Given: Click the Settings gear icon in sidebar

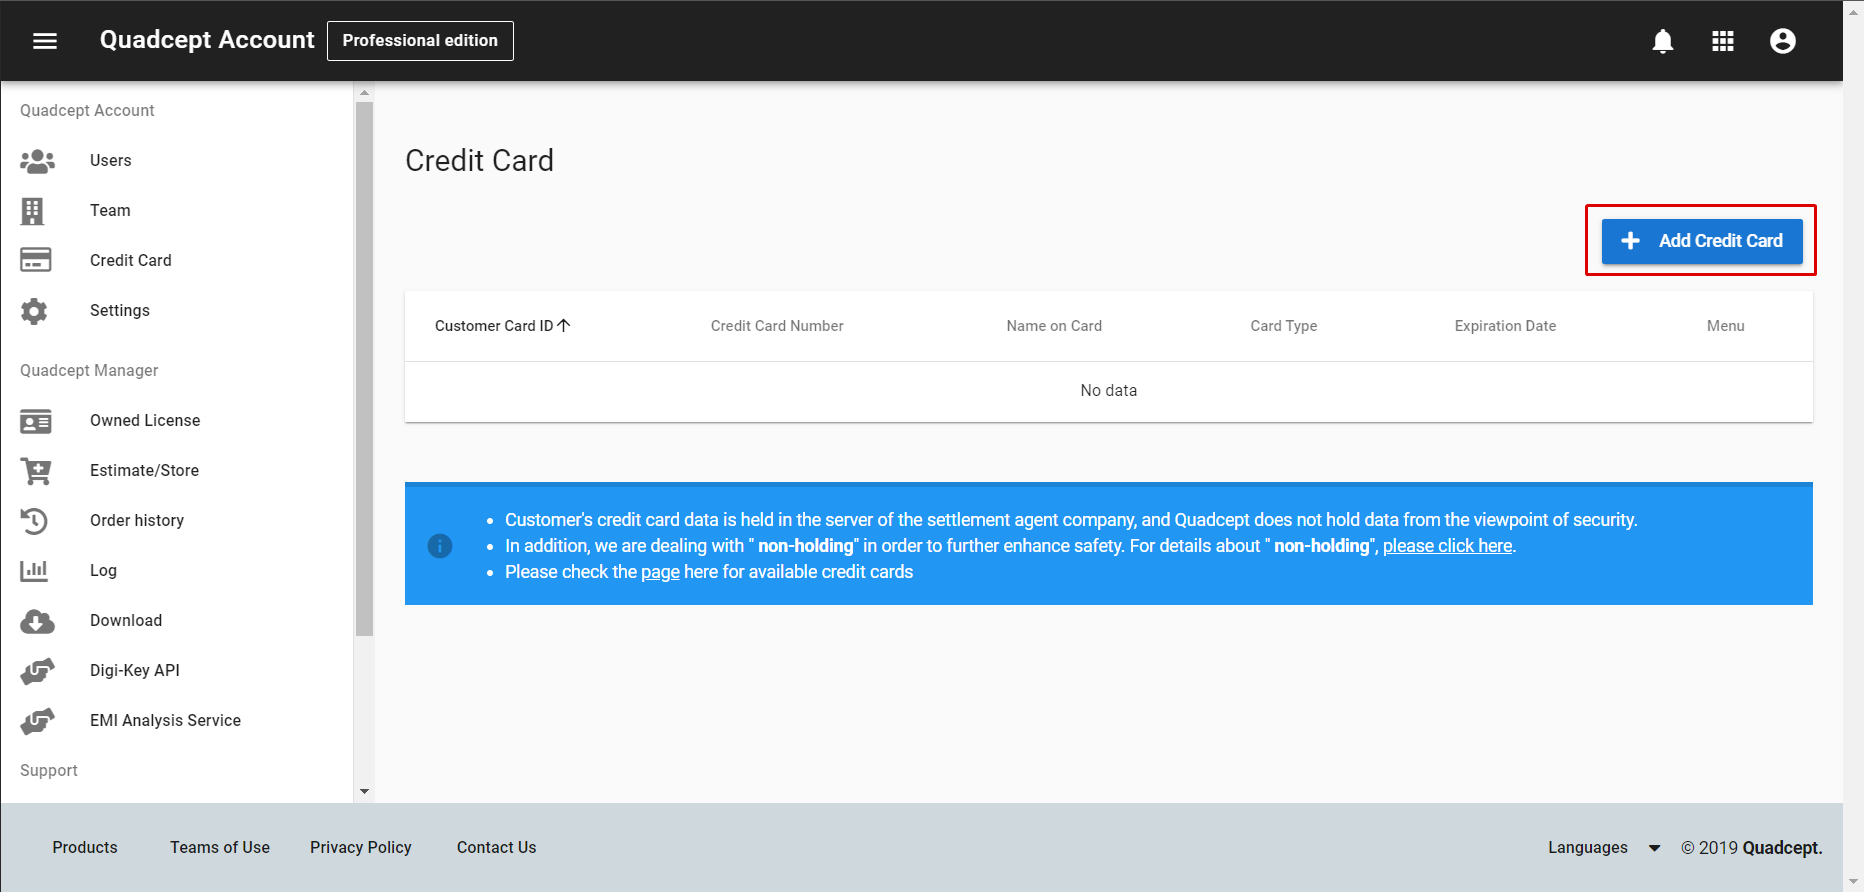Looking at the screenshot, I should [34, 311].
